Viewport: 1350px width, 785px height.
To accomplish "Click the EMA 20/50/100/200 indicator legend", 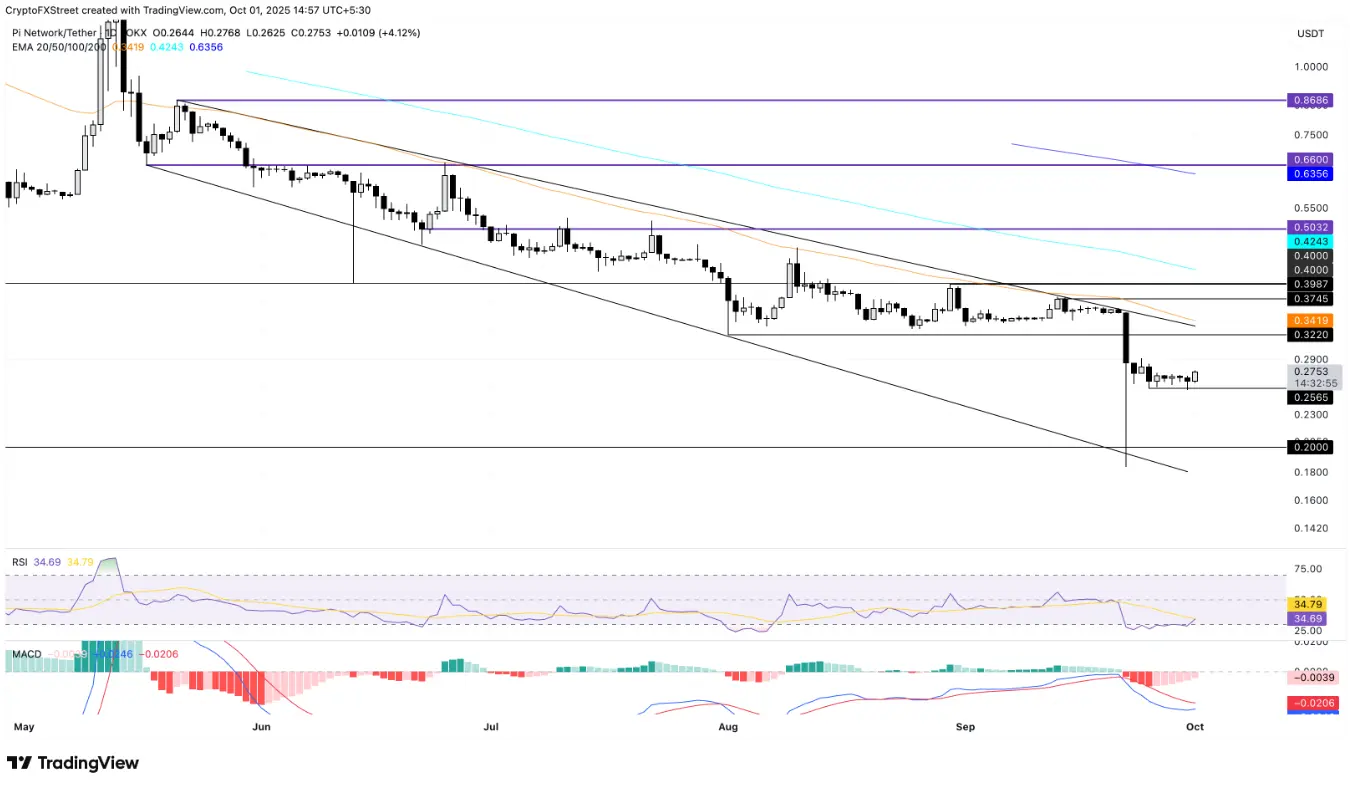I will 58,46.
